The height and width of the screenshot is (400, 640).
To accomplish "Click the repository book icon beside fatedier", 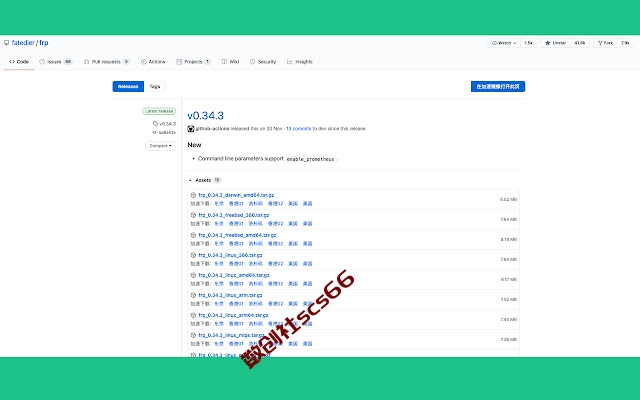I will point(7,42).
